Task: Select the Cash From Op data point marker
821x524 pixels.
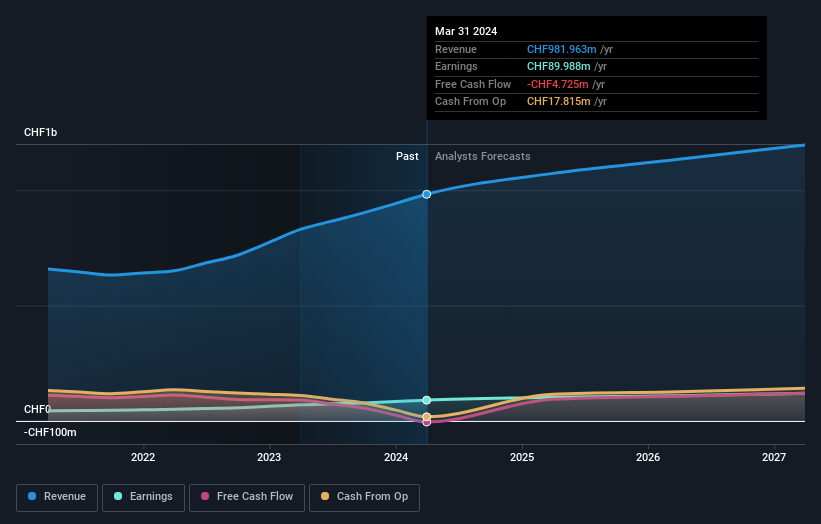Action: [427, 417]
